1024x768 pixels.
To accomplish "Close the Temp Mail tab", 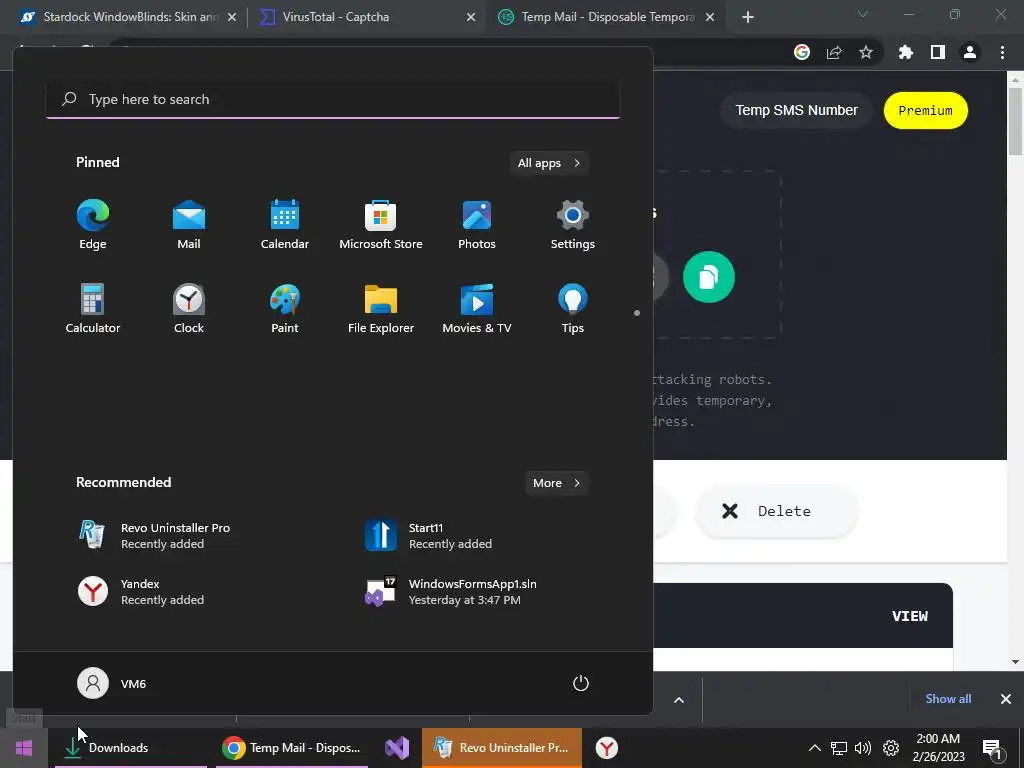I will [710, 18].
